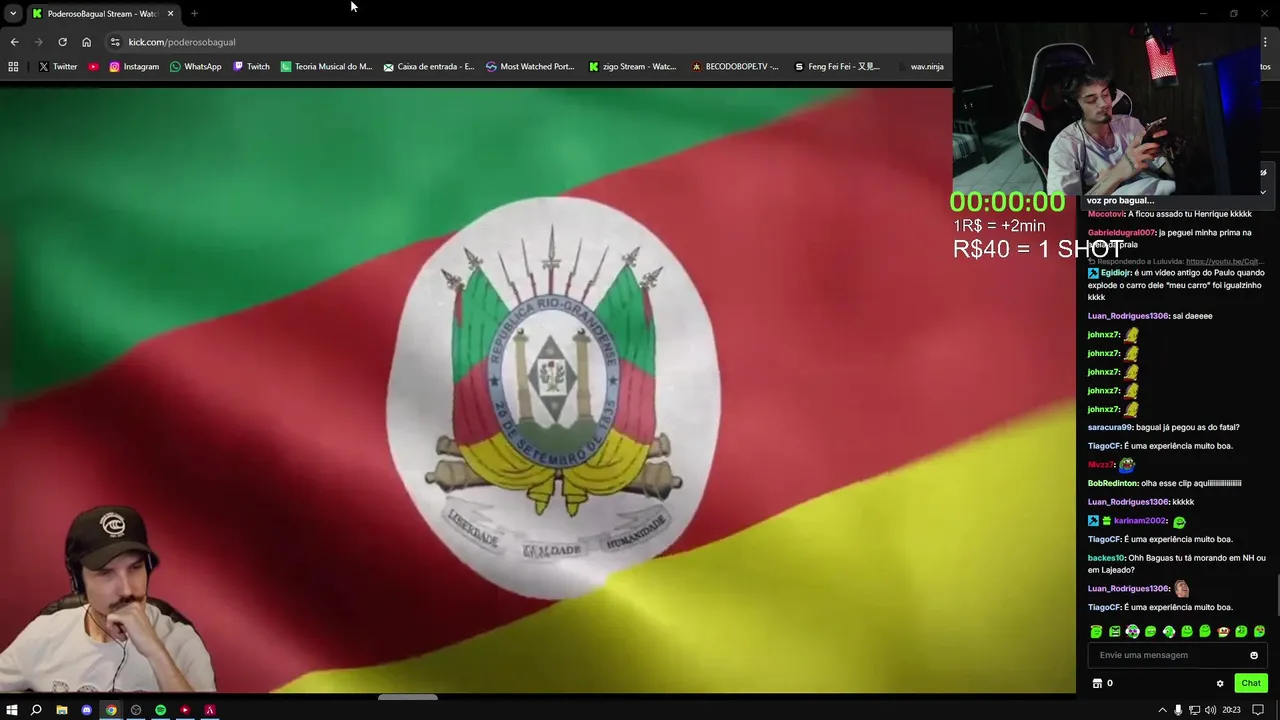The height and width of the screenshot is (720, 1280).
Task: Open Windows notification center
Action: [x=1258, y=710]
